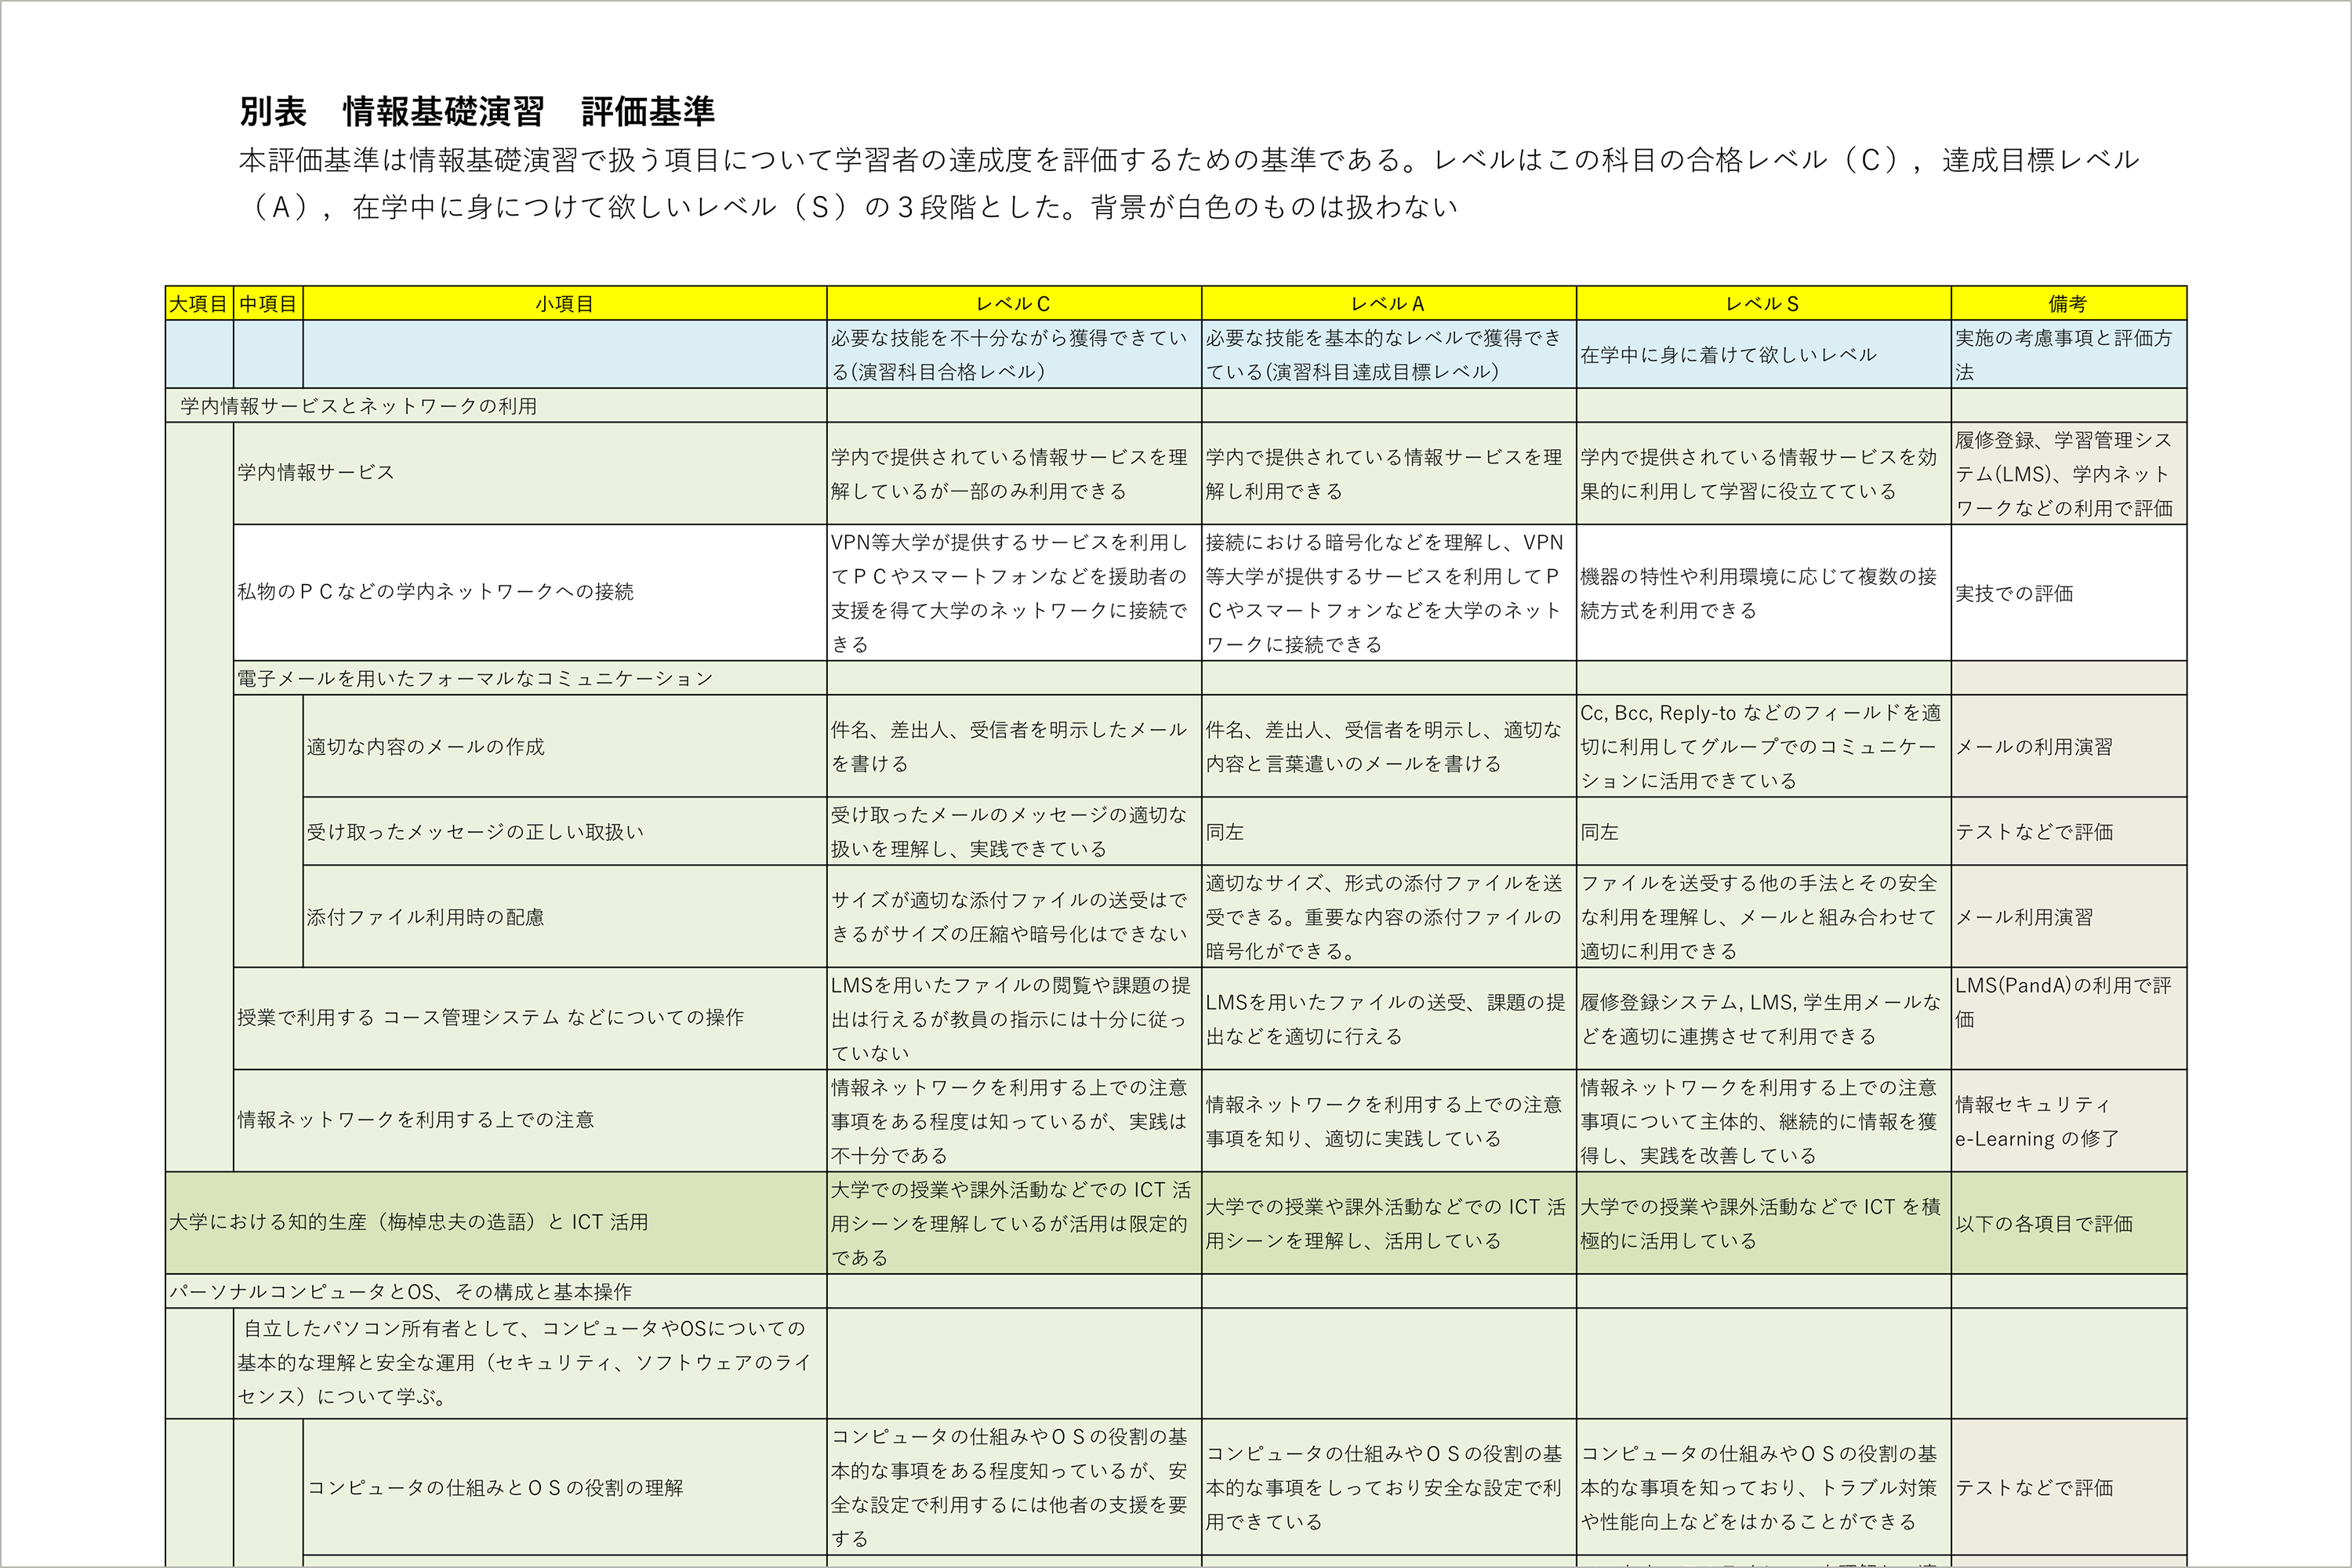Click cell starting Cc, Bcc, Reply-to などのフィールド
2352x1568 pixels.
(x=1764, y=746)
